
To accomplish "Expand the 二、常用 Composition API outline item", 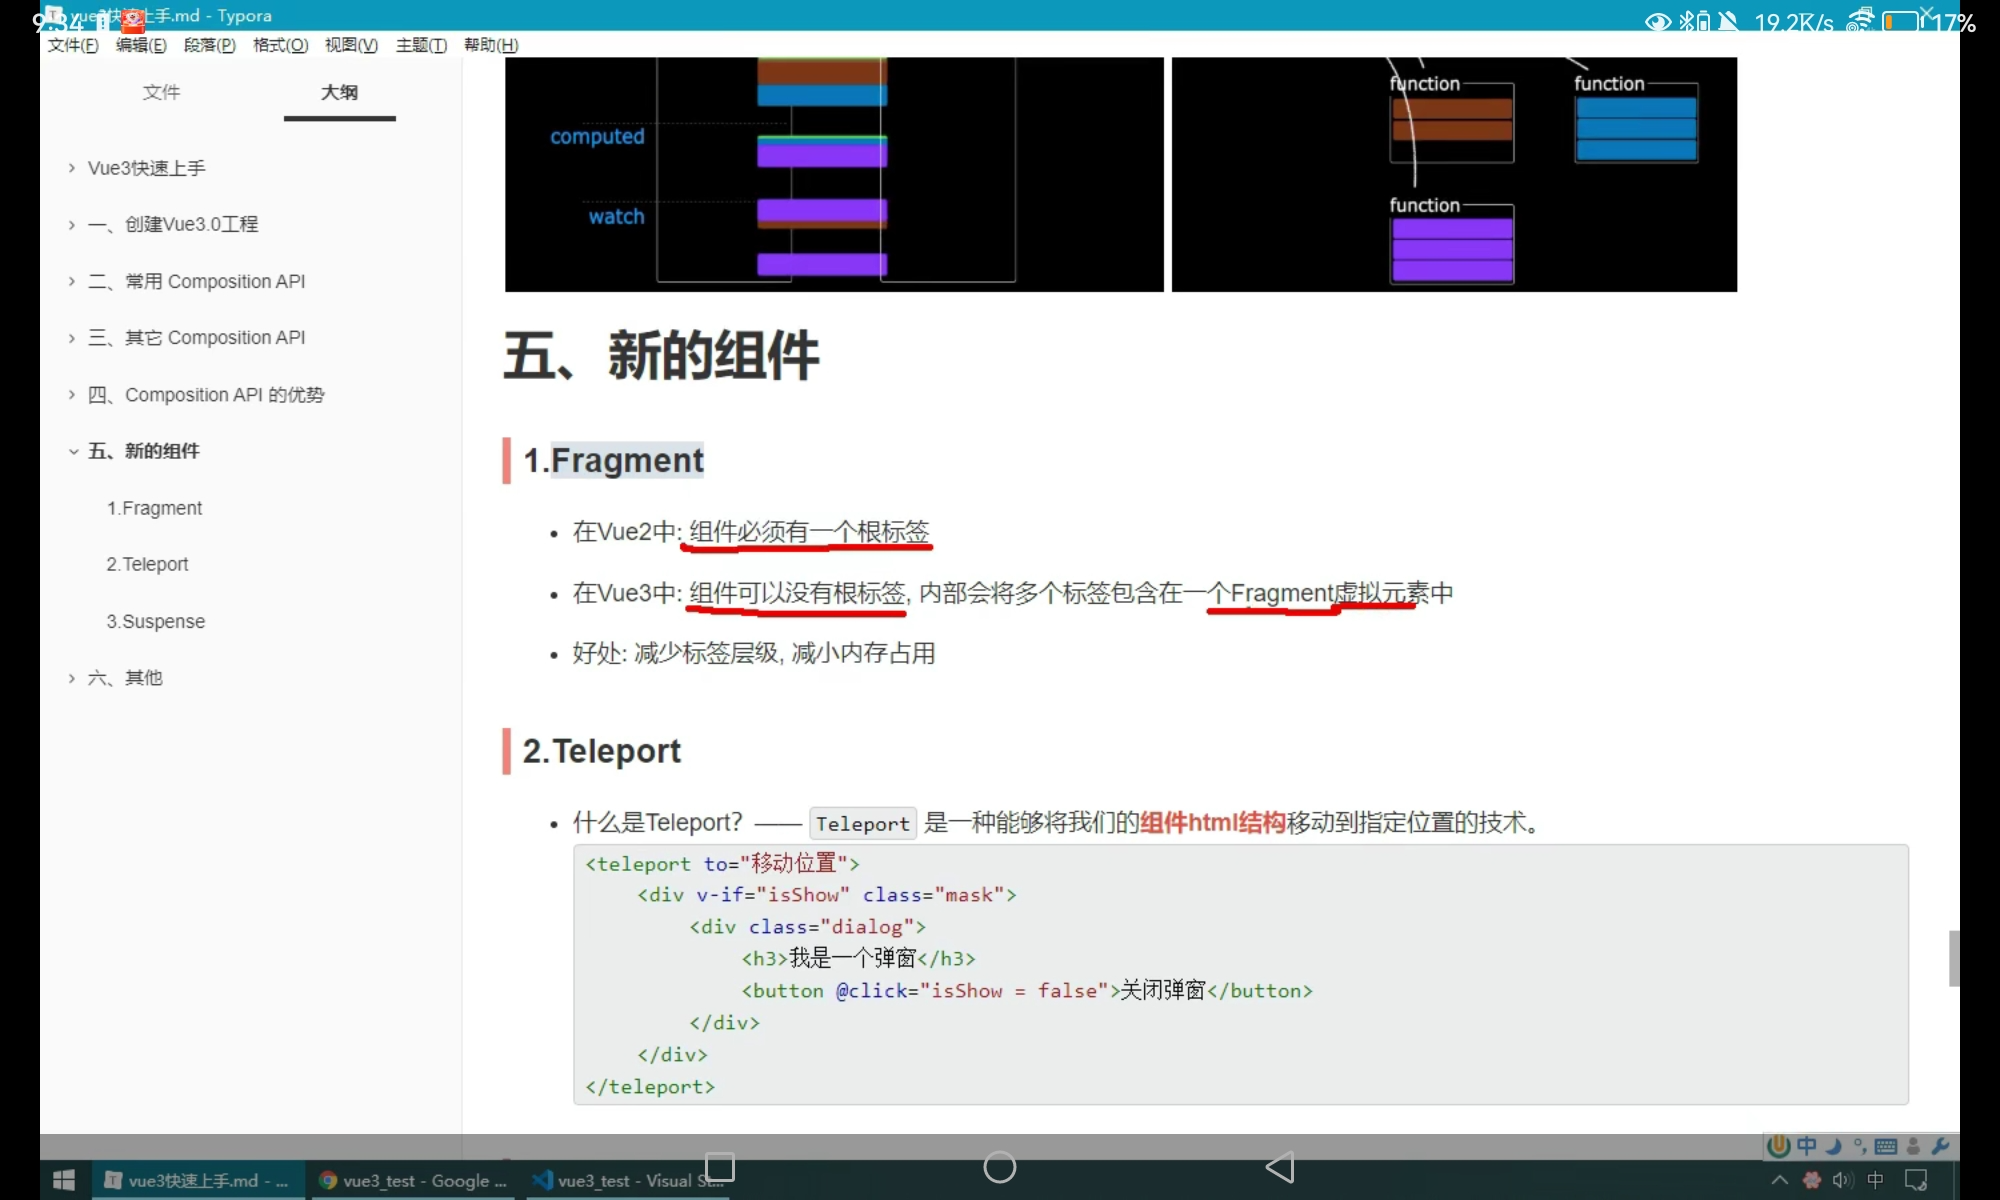I will (x=72, y=282).
